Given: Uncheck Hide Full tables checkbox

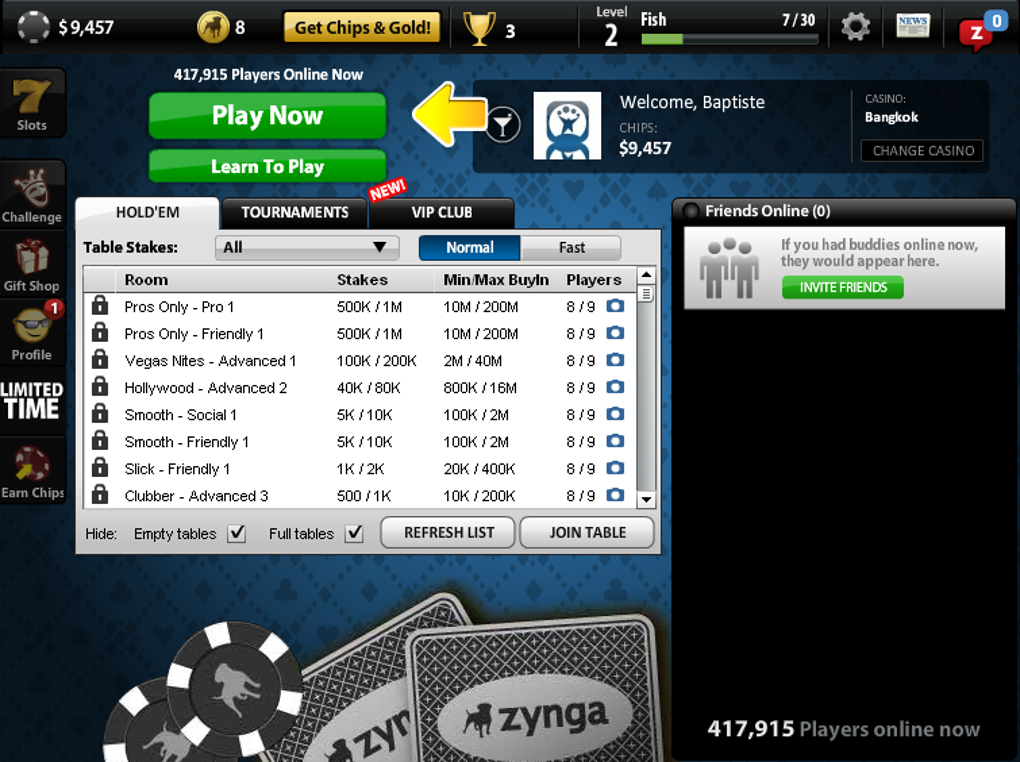Looking at the screenshot, I should pyautogui.click(x=354, y=534).
